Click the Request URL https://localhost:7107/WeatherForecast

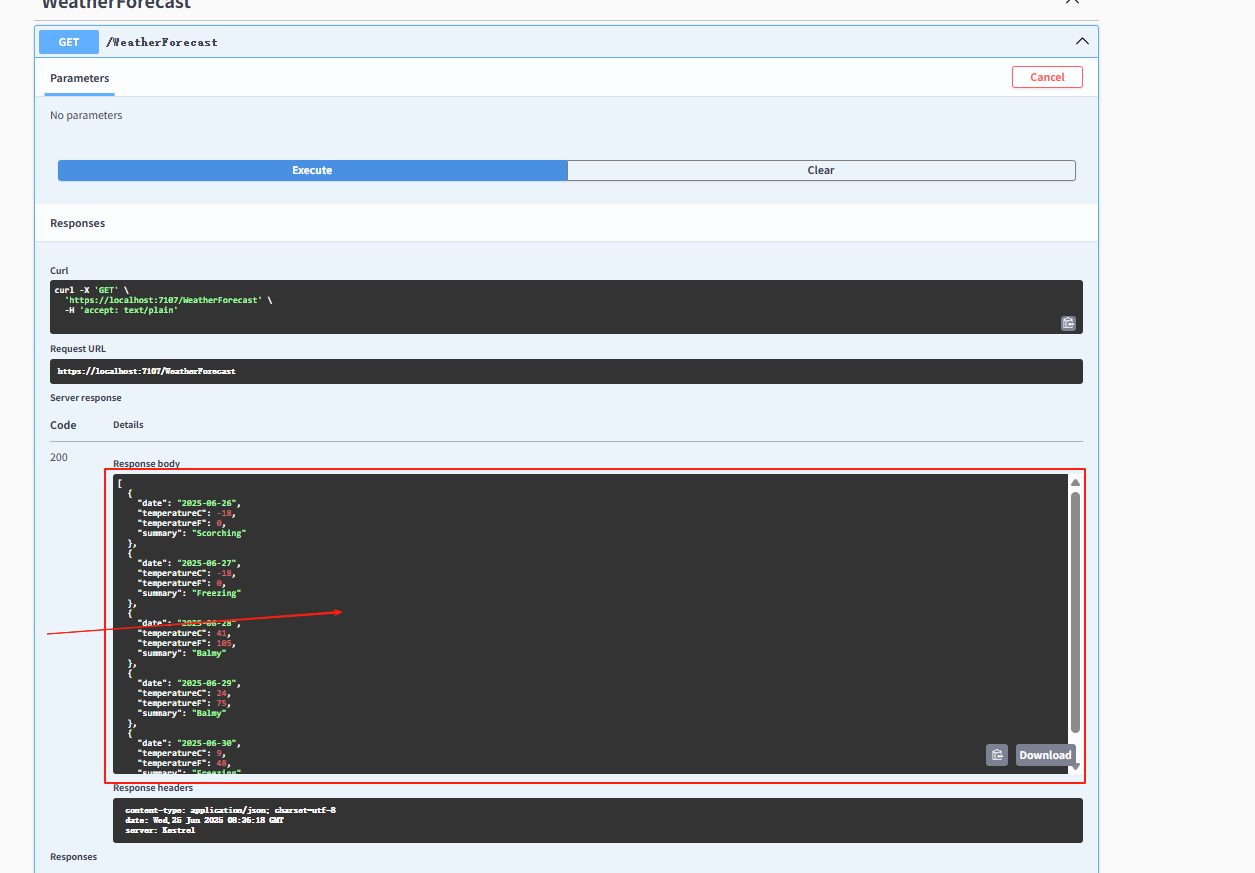pos(146,371)
